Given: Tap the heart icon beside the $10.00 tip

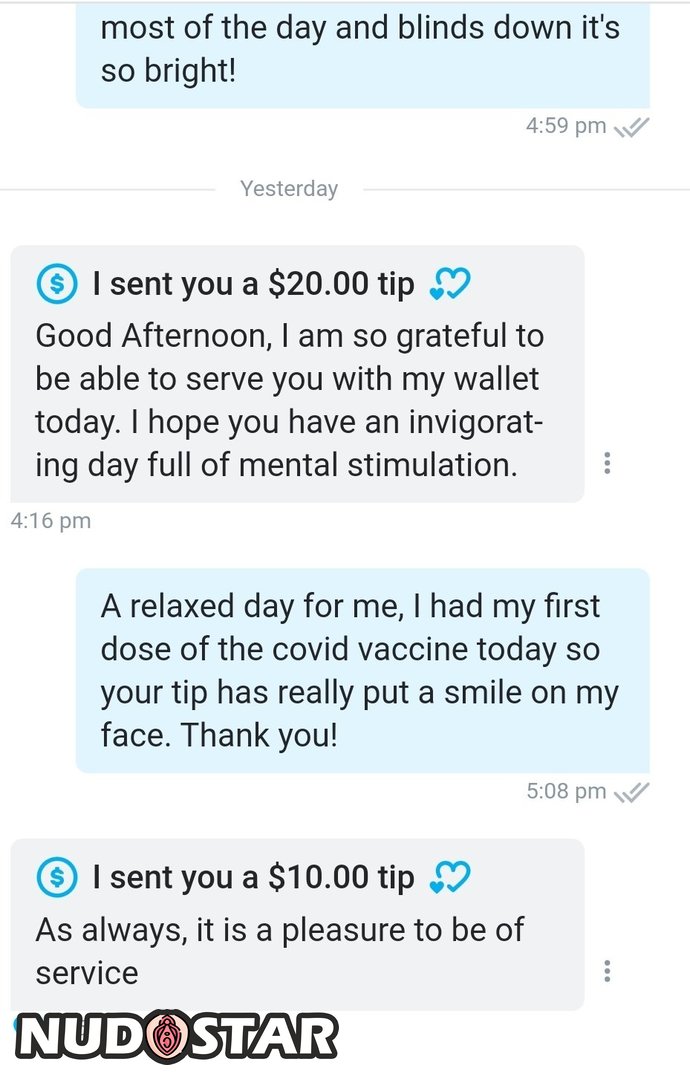Looking at the screenshot, I should click(x=449, y=878).
